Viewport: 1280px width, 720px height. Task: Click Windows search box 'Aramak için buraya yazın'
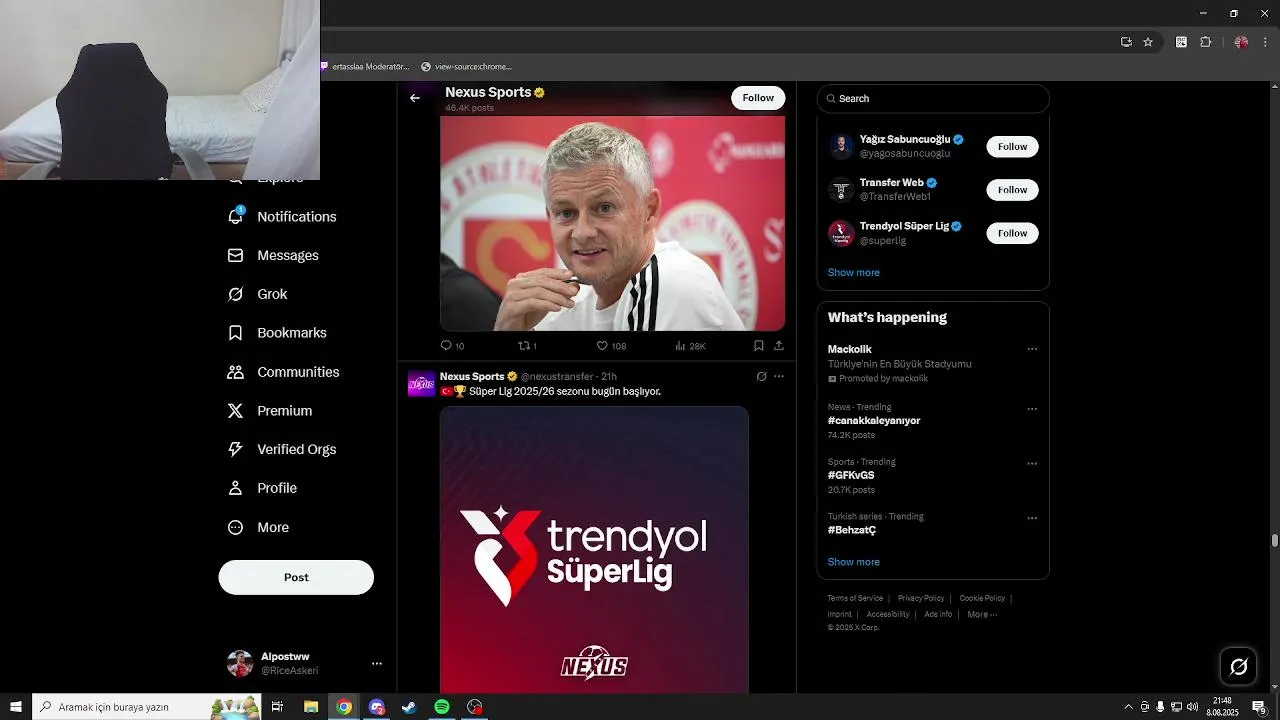click(147, 707)
